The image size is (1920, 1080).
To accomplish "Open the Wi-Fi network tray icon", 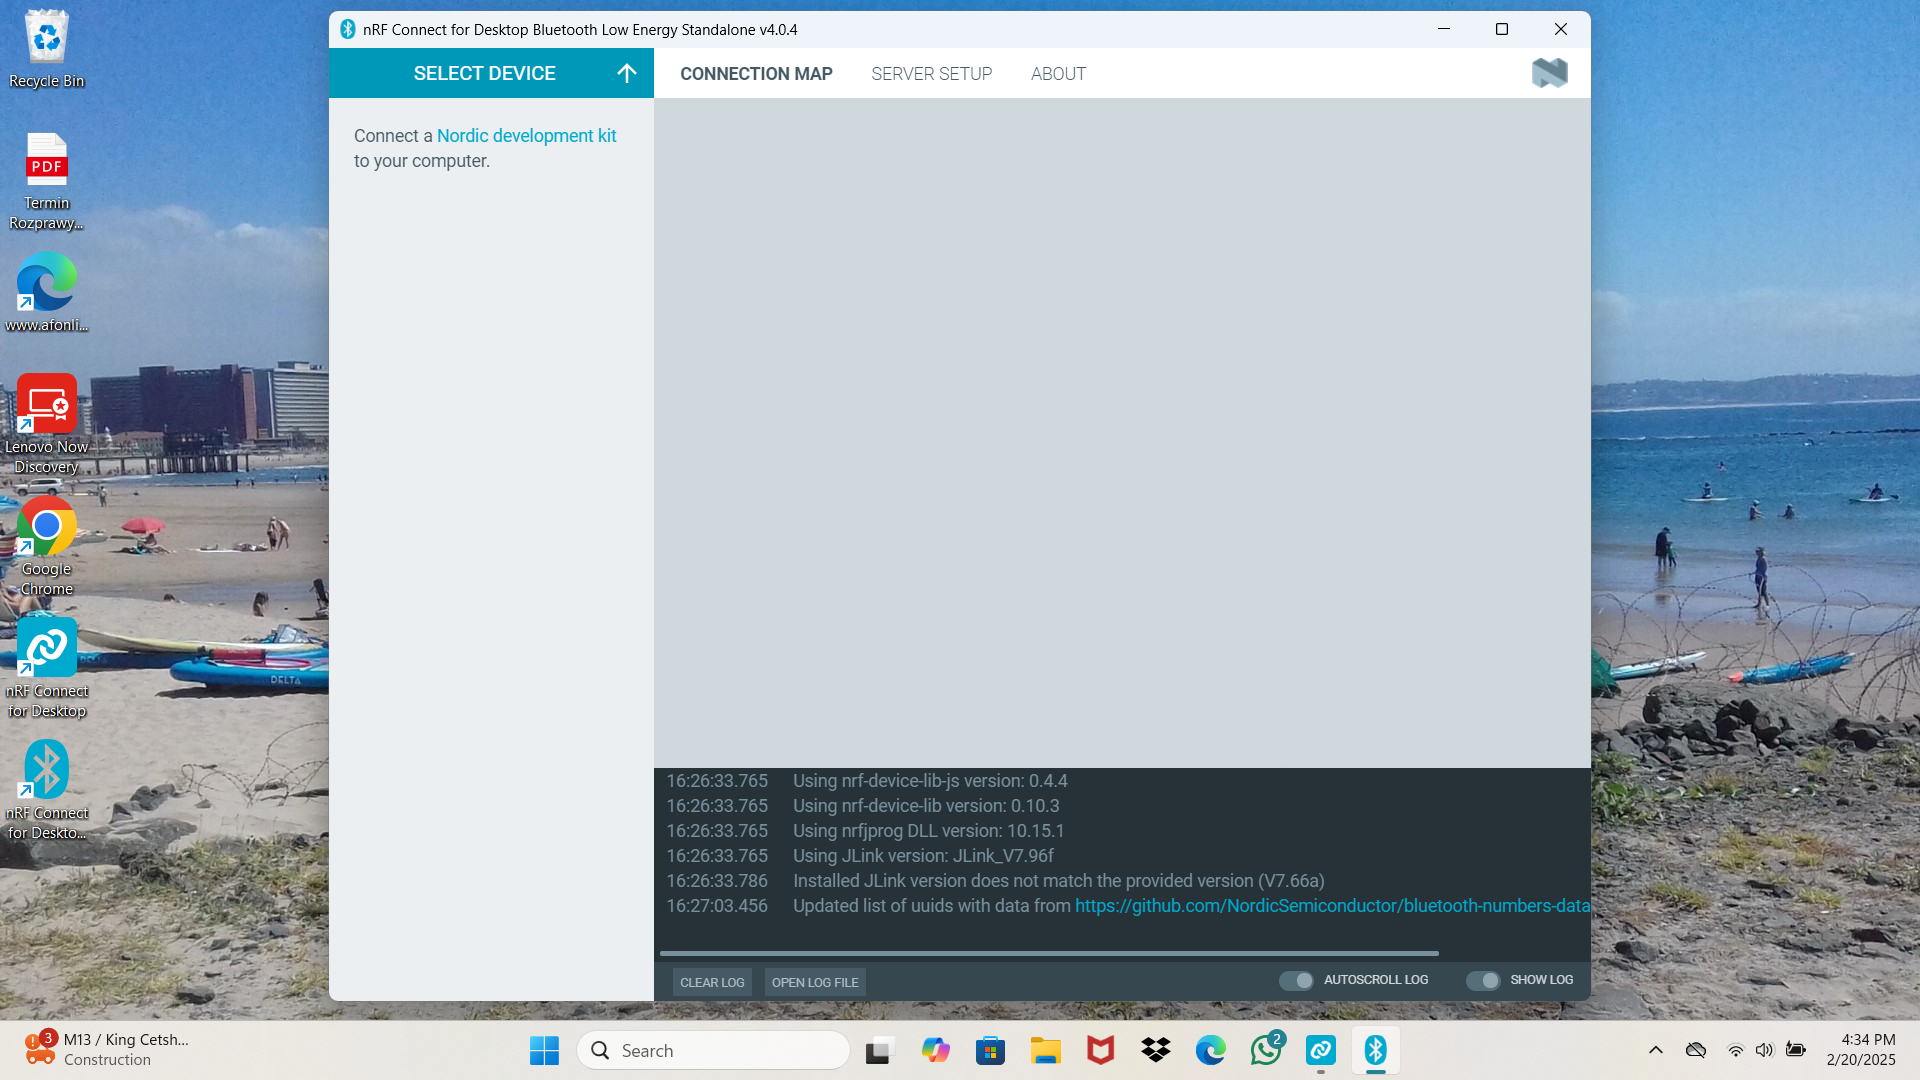I will pyautogui.click(x=1736, y=1050).
